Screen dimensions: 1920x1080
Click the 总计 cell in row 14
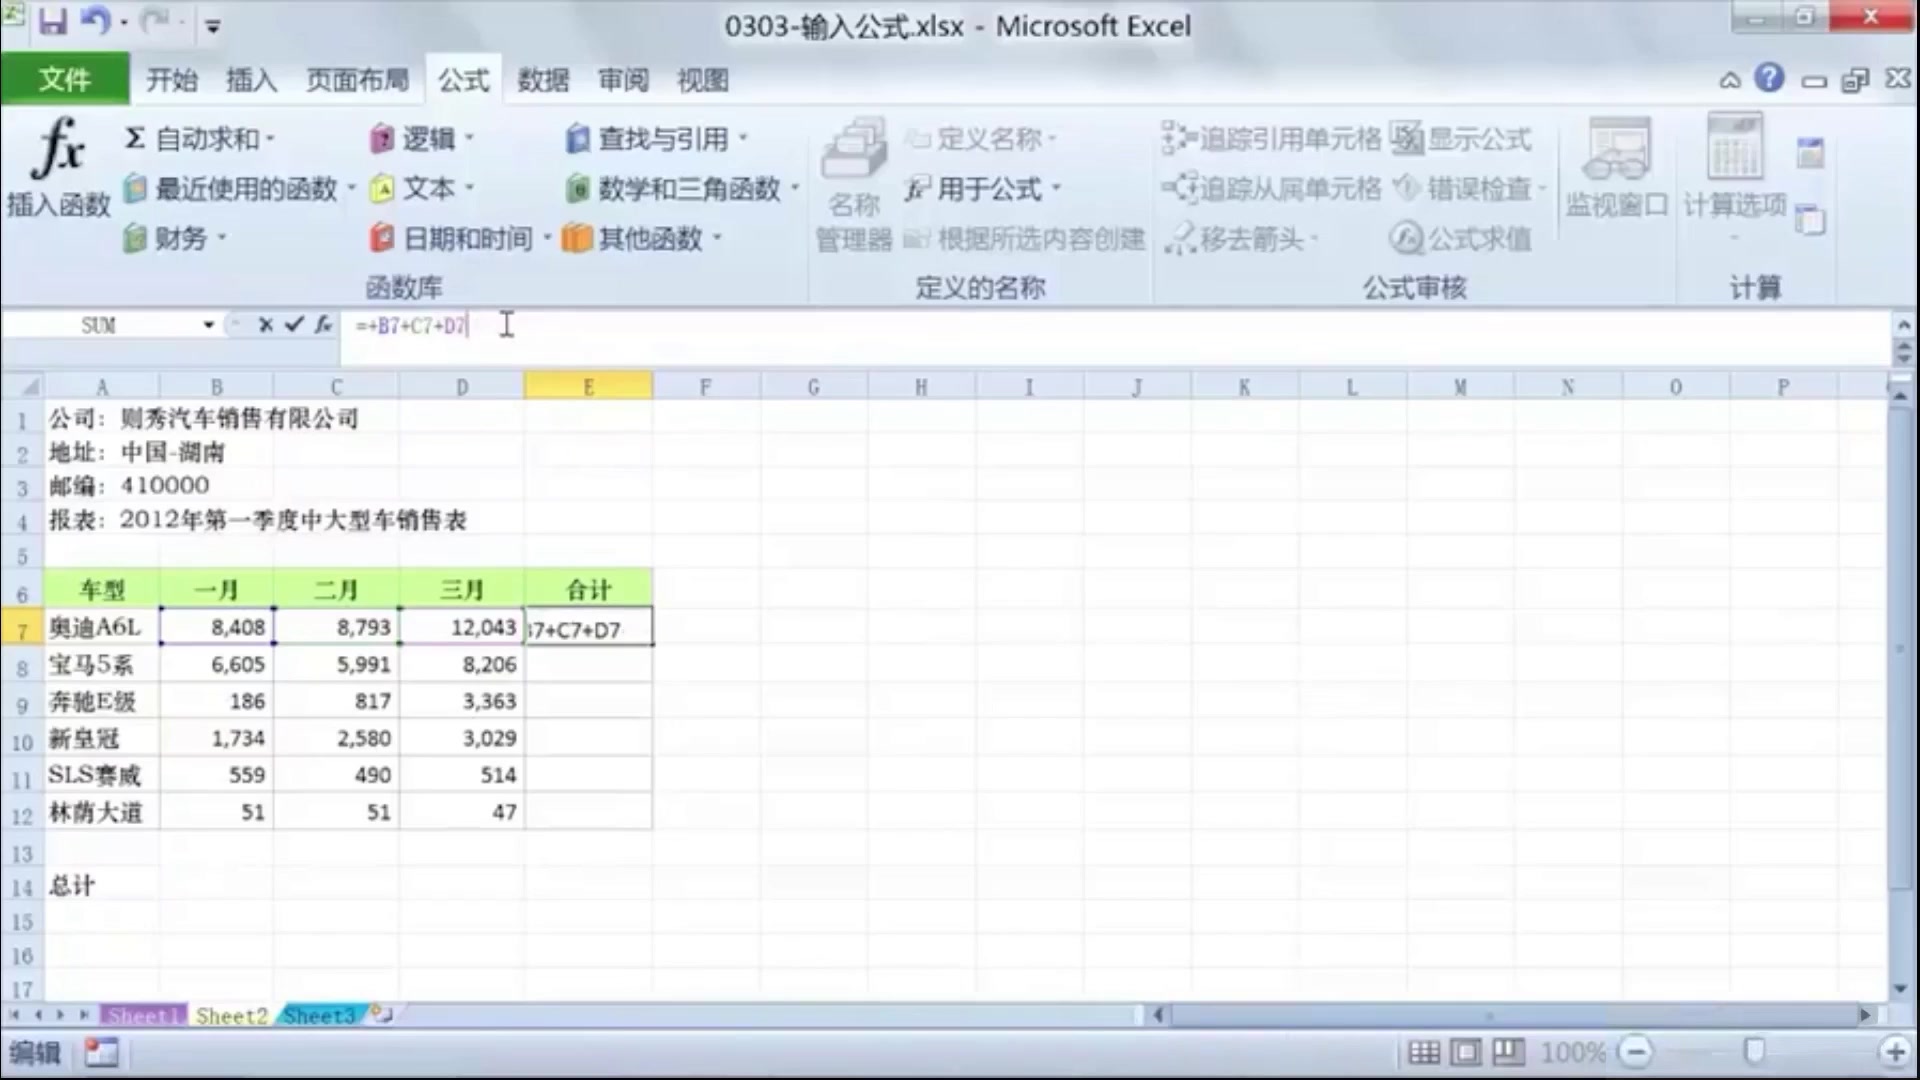(x=101, y=886)
